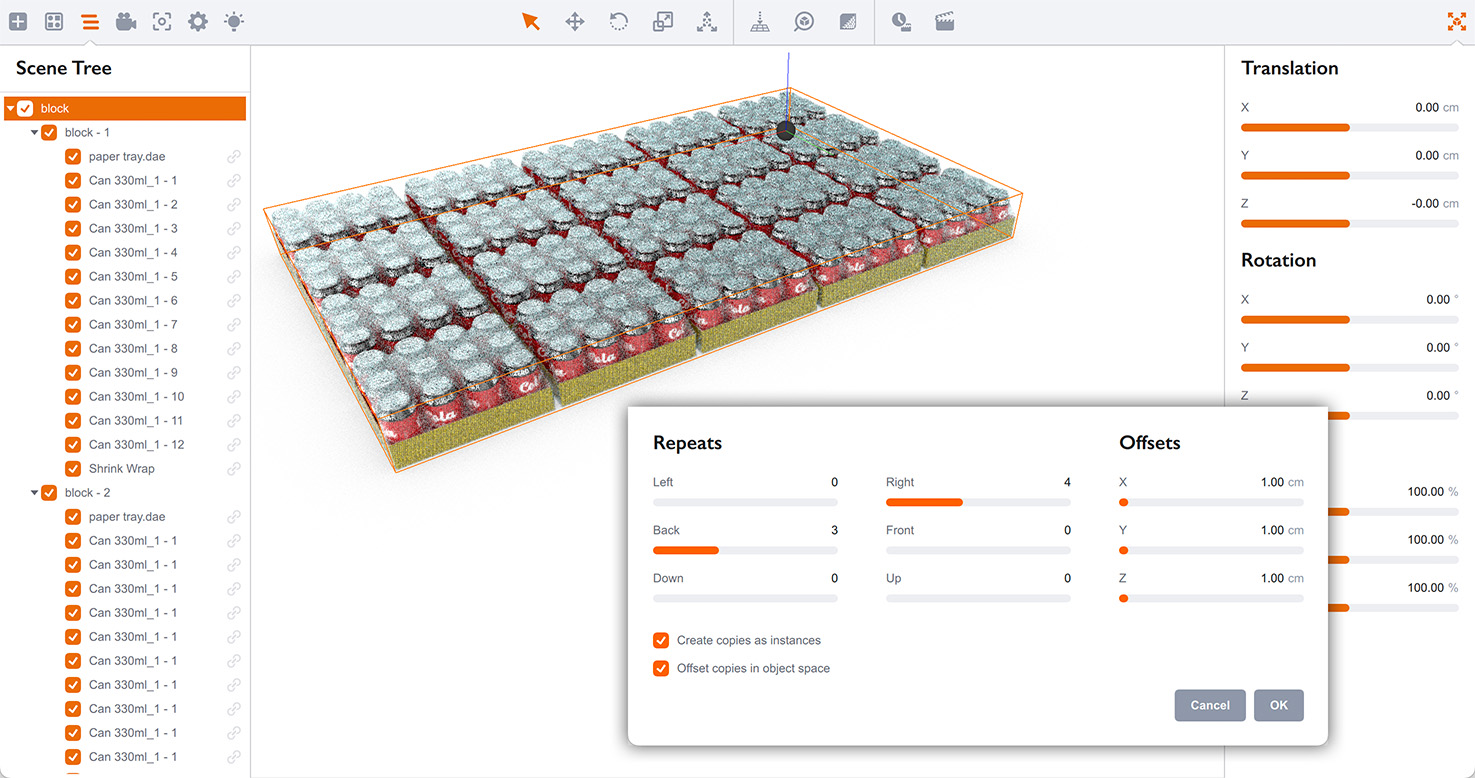Click the Translation Z value -0.00
This screenshot has height=778, width=1475.
pos(1425,203)
